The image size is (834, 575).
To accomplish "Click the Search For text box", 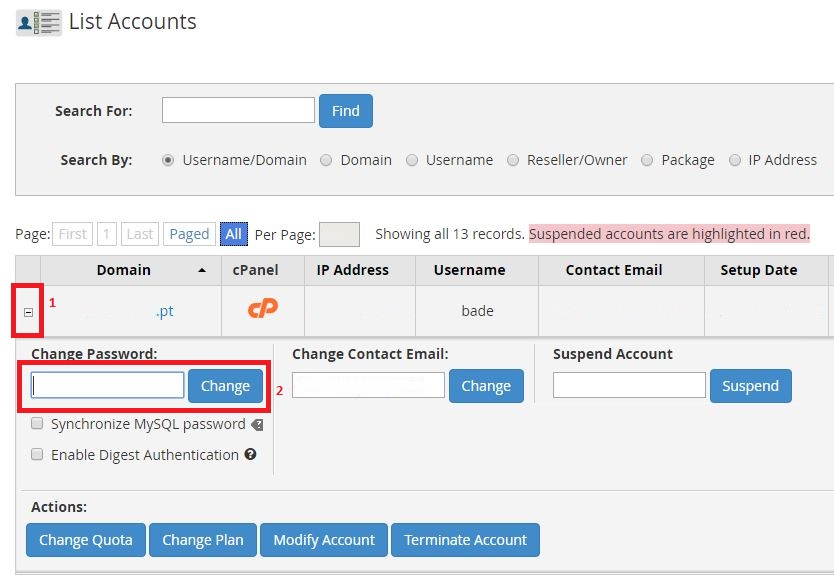I will [x=238, y=110].
